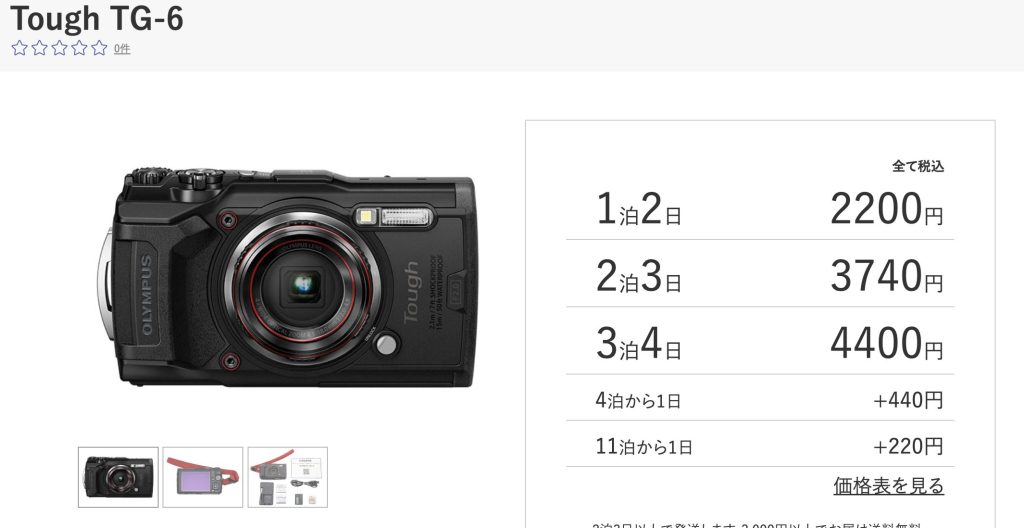Click the fifth rating star
The width and height of the screenshot is (1024, 528).
click(99, 48)
